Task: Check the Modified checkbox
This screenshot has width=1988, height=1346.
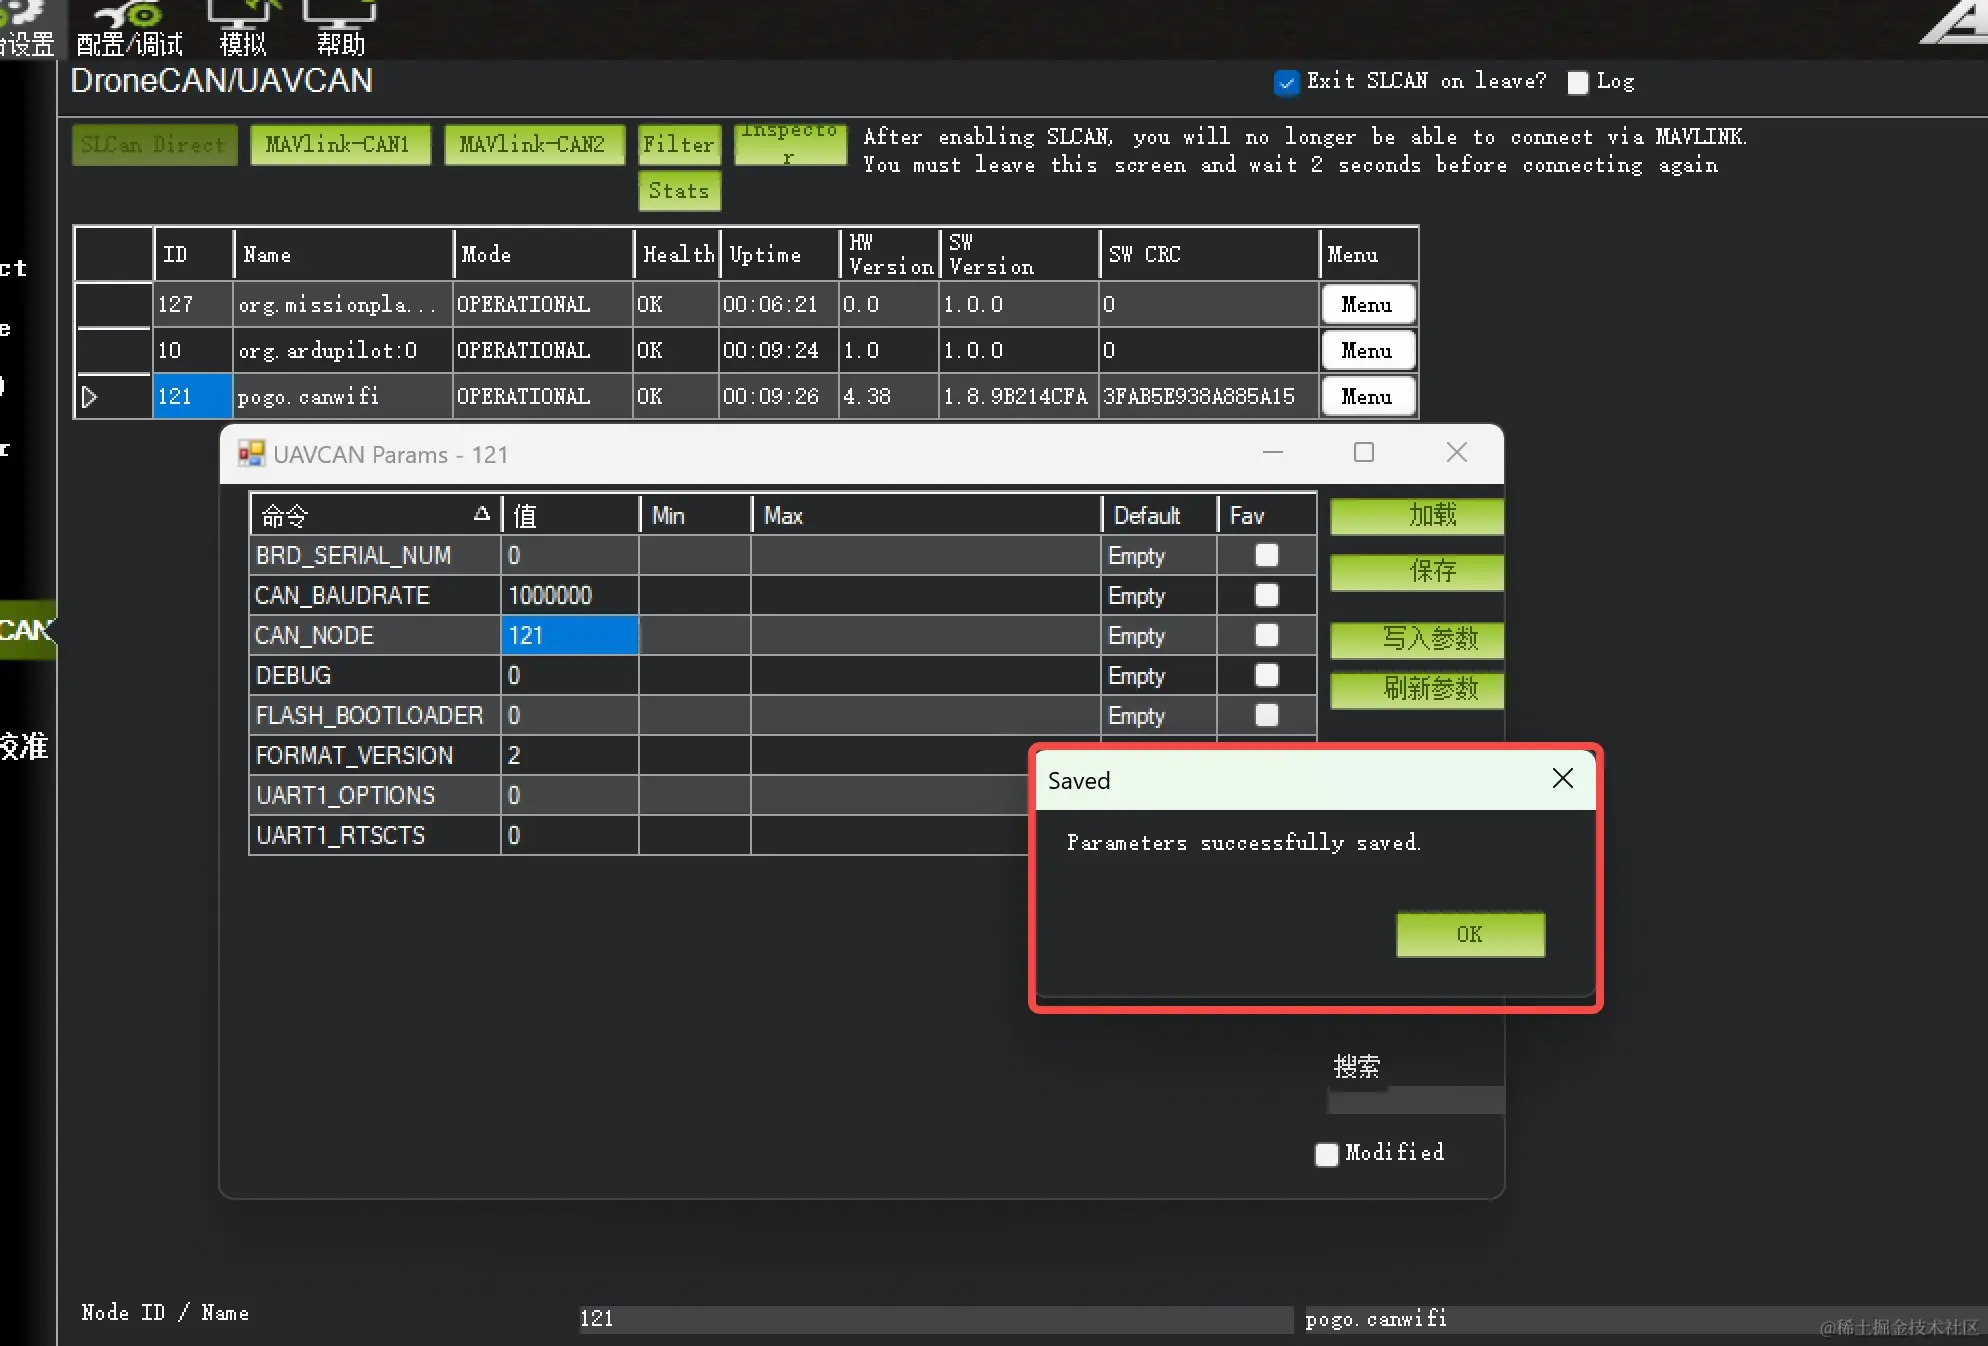Action: (x=1326, y=1154)
